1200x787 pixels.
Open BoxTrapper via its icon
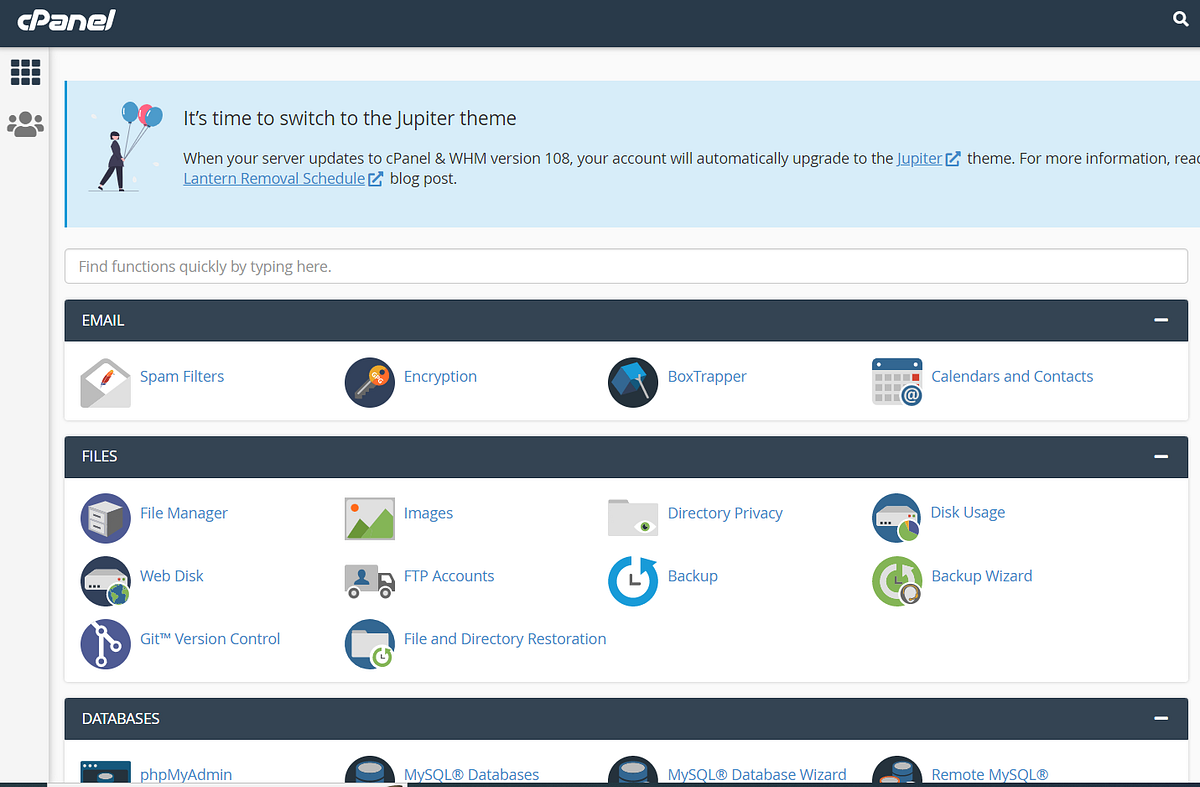(x=633, y=382)
